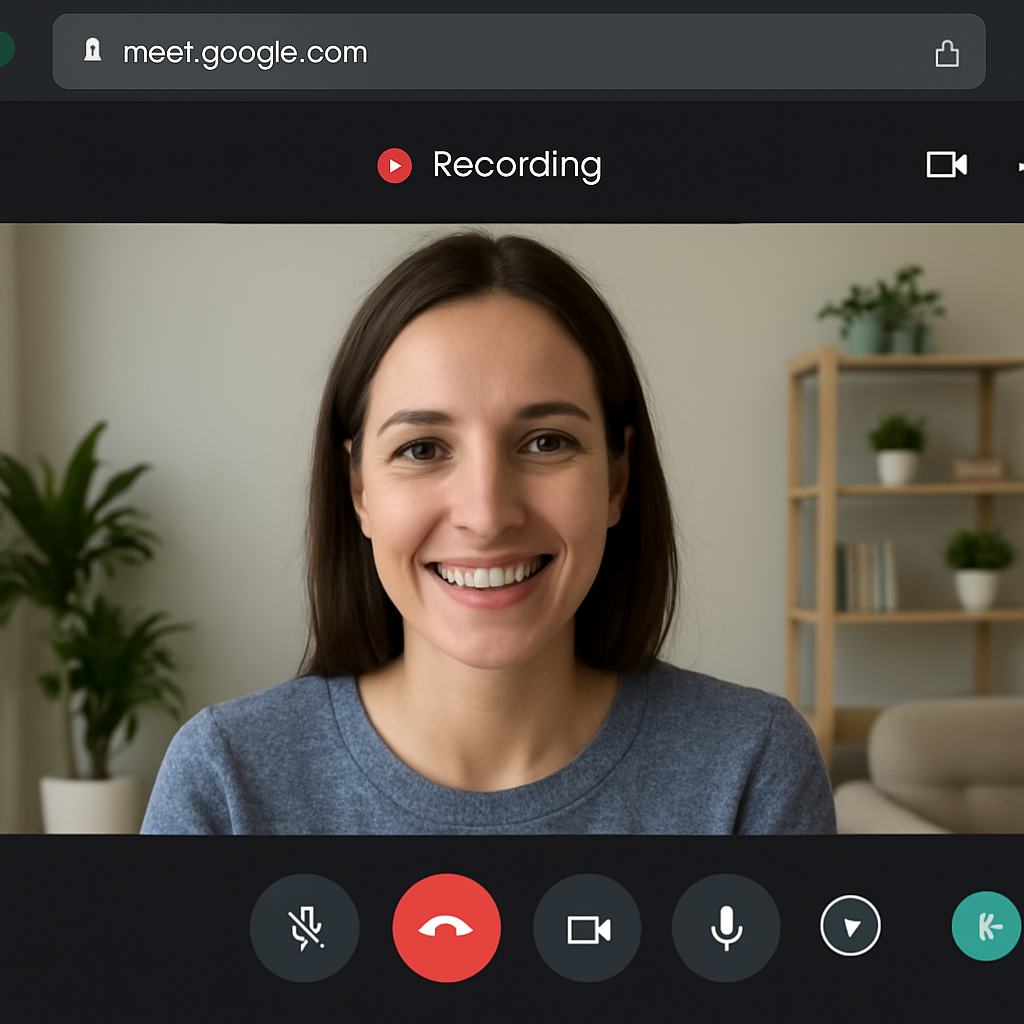The height and width of the screenshot is (1024, 1024).
Task: Click the crossed-out muted microphone button
Action: [x=304, y=930]
